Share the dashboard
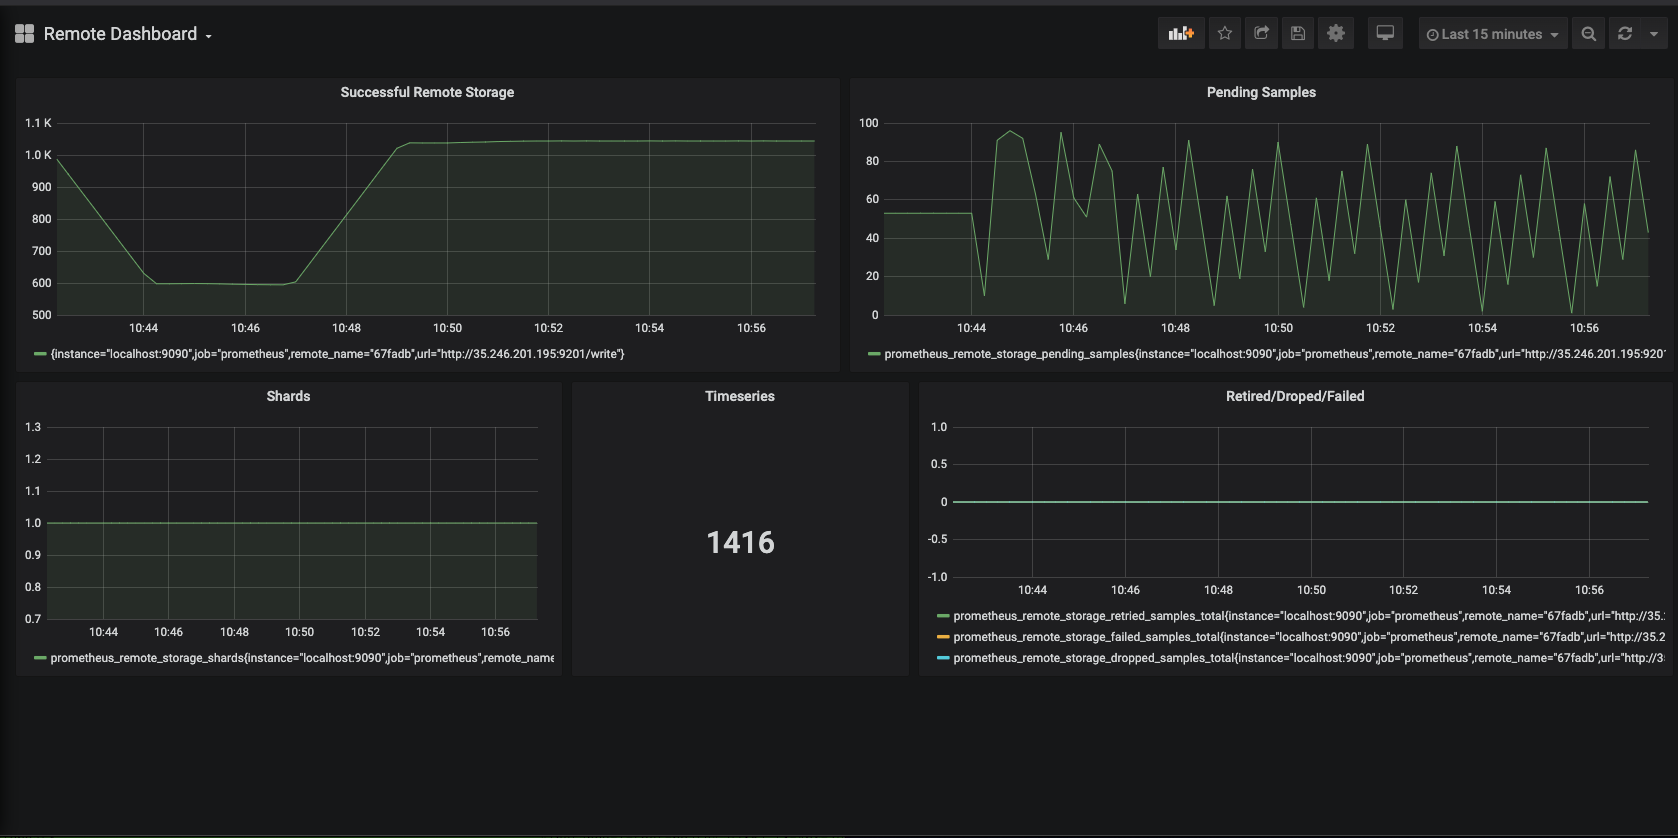Image resolution: width=1678 pixels, height=838 pixels. click(x=1262, y=33)
